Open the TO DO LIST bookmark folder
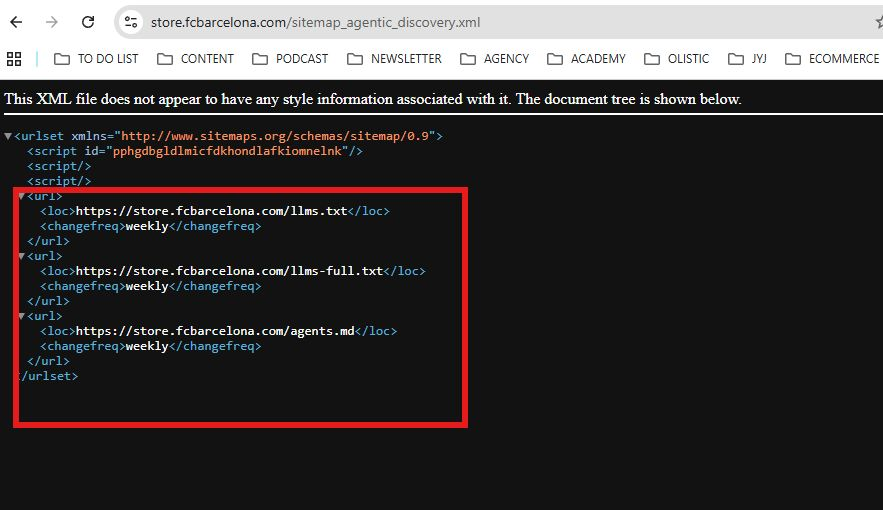Image resolution: width=883 pixels, height=510 pixels. 96,59
